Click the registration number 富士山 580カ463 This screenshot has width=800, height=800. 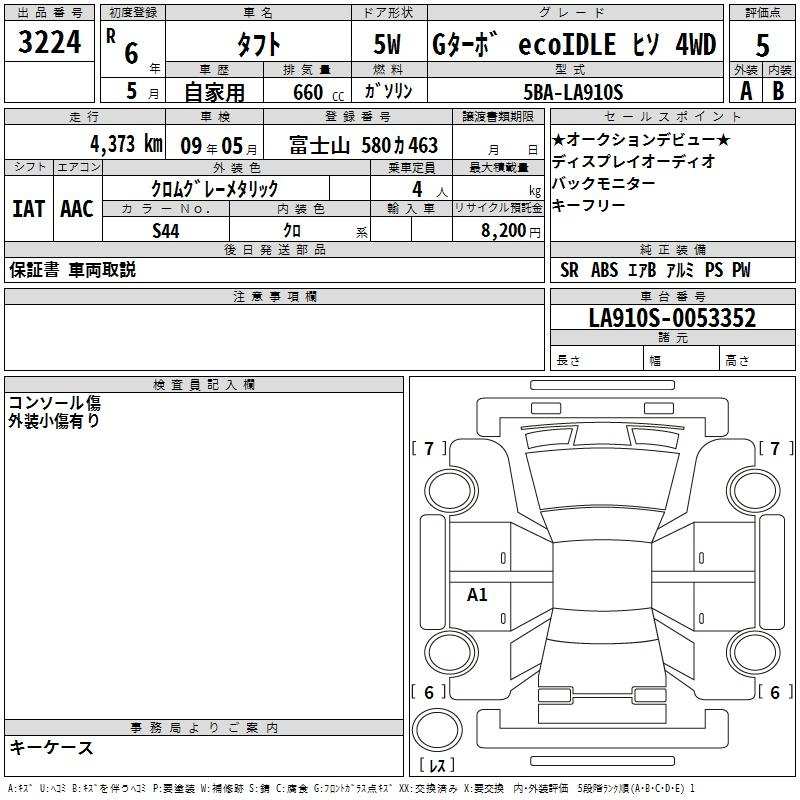365,145
